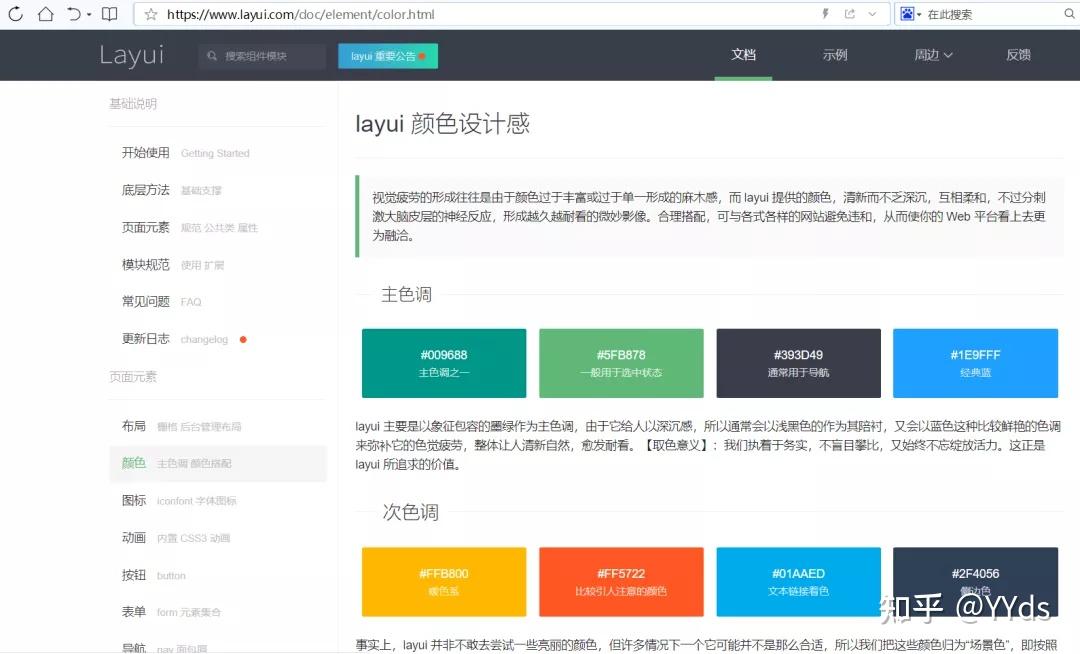1080x654 pixels.
Task: Click the 搜索组件模块 search input field
Action: coord(262,55)
